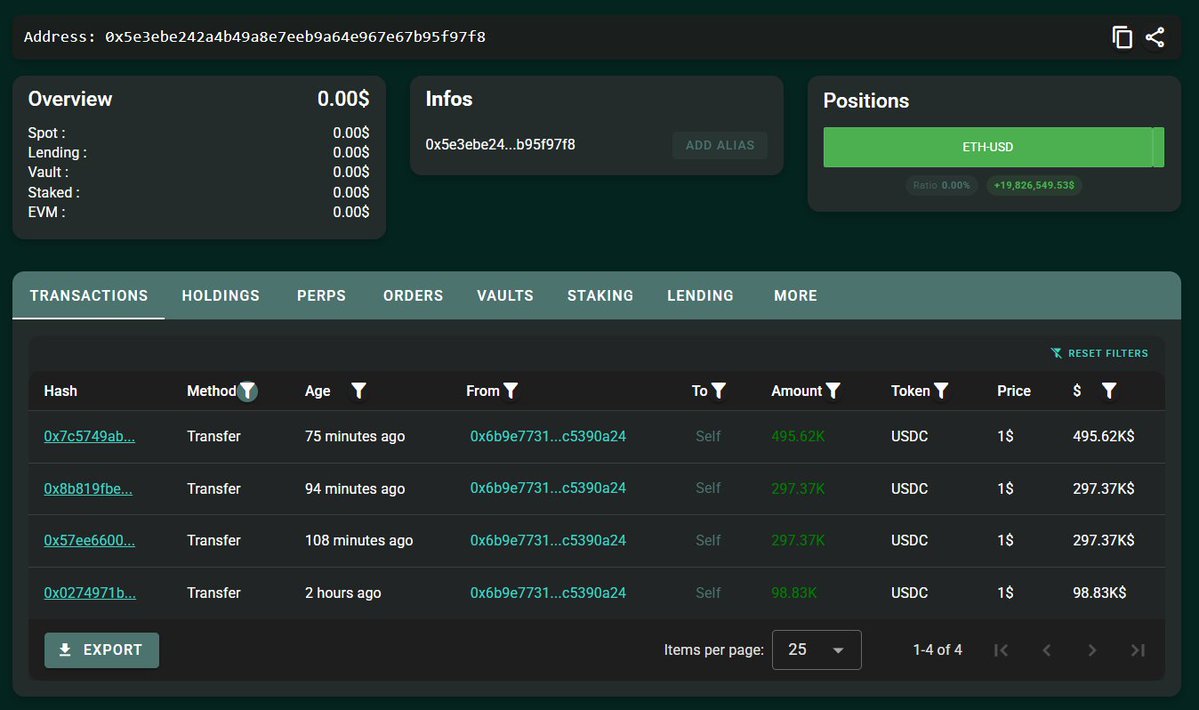Open the Method column filter
Screen dimensions: 1199x710
click(x=247, y=391)
